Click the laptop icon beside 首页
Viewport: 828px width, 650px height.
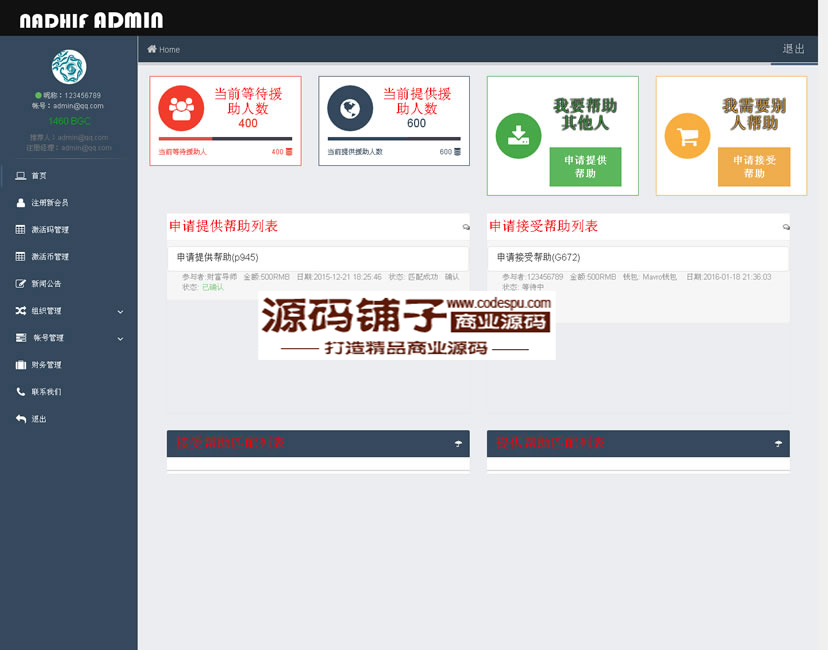click(x=21, y=176)
